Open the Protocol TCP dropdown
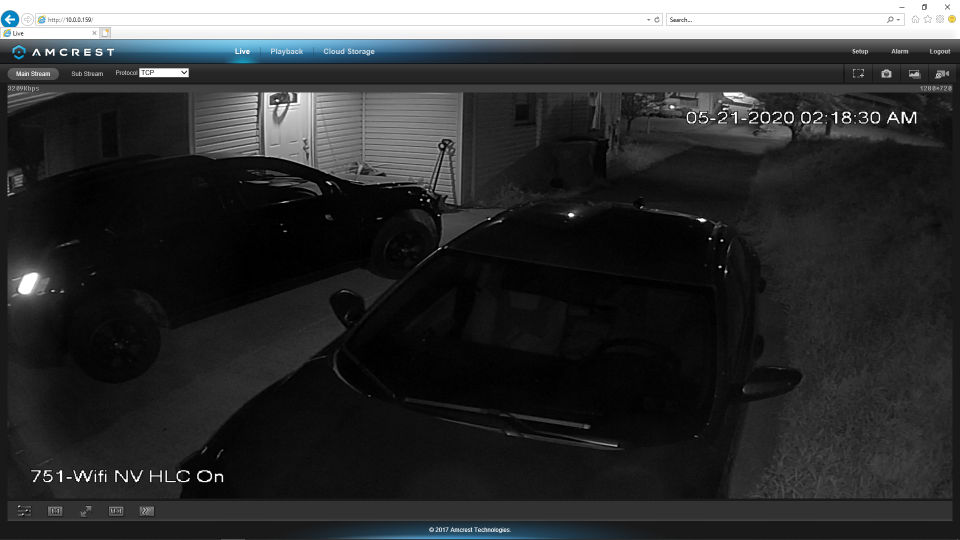960x540 pixels. (164, 73)
